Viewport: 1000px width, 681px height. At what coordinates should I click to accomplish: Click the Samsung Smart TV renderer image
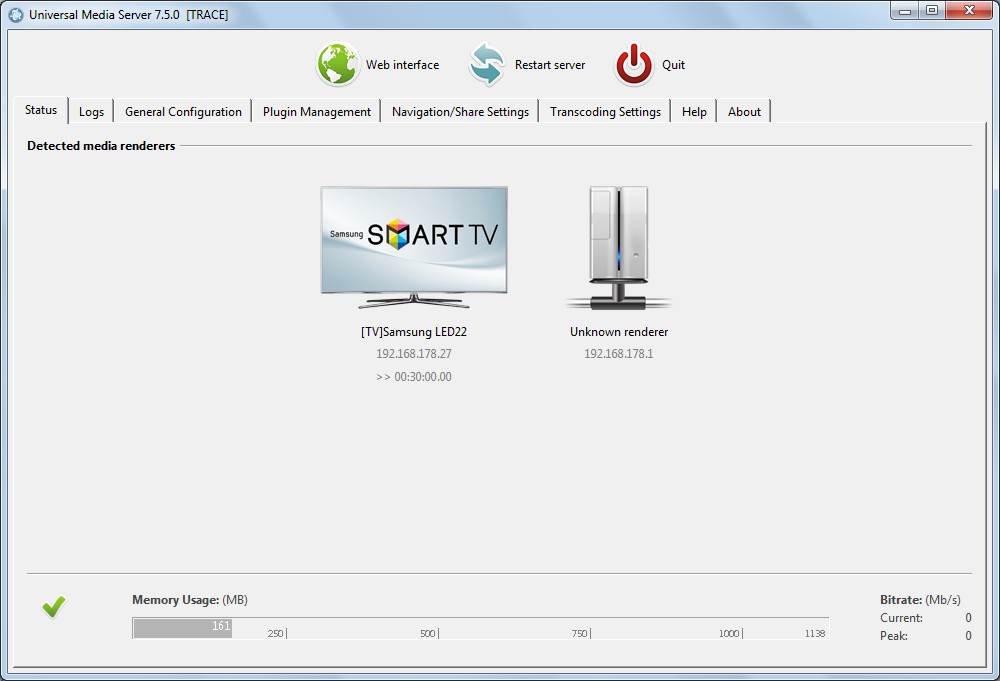tap(414, 247)
